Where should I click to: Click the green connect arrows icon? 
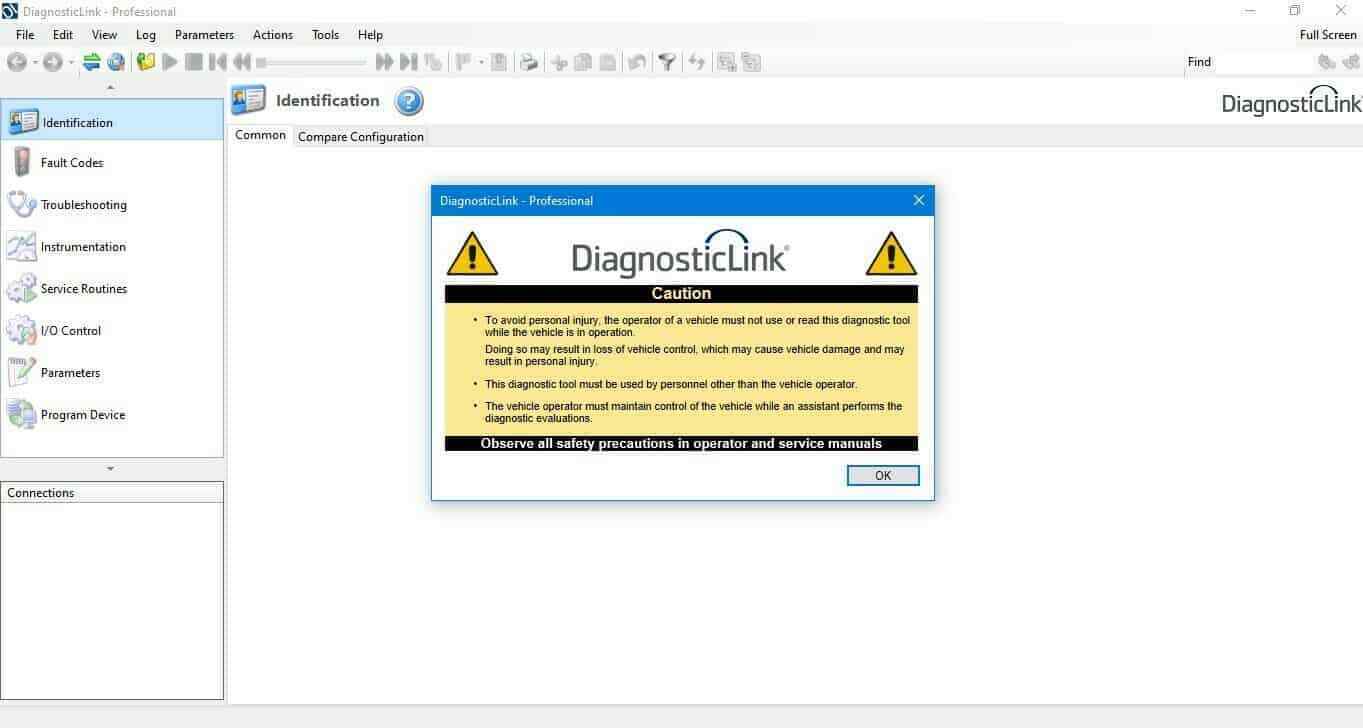click(91, 62)
